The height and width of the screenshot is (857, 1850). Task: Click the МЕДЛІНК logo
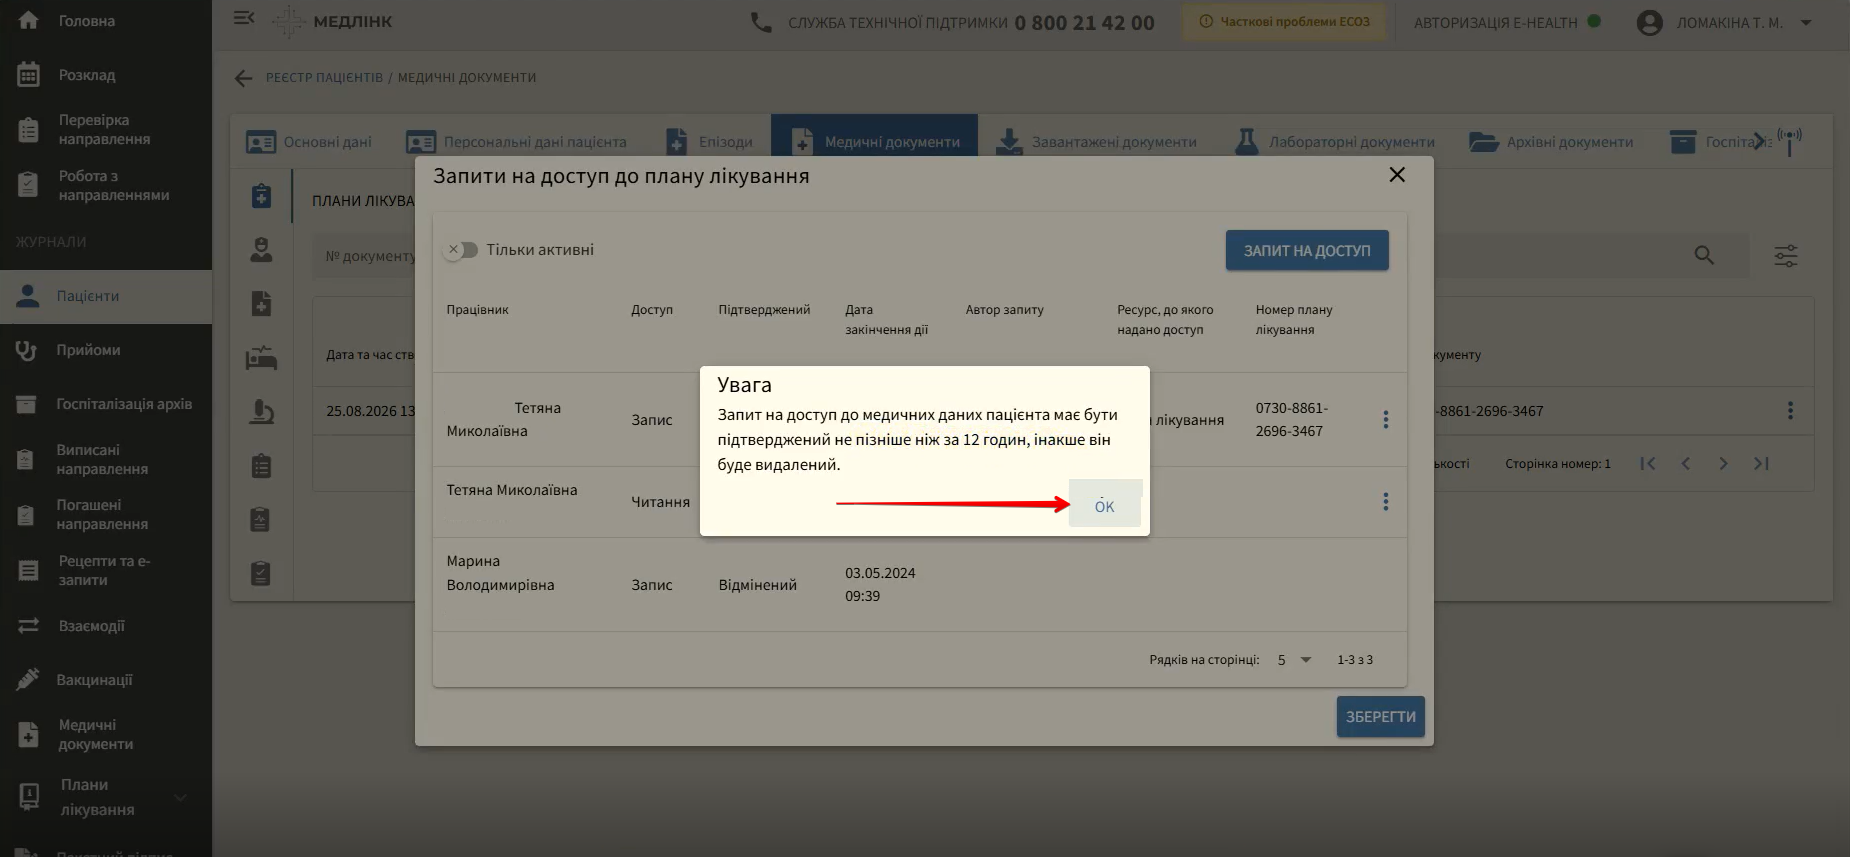point(333,22)
